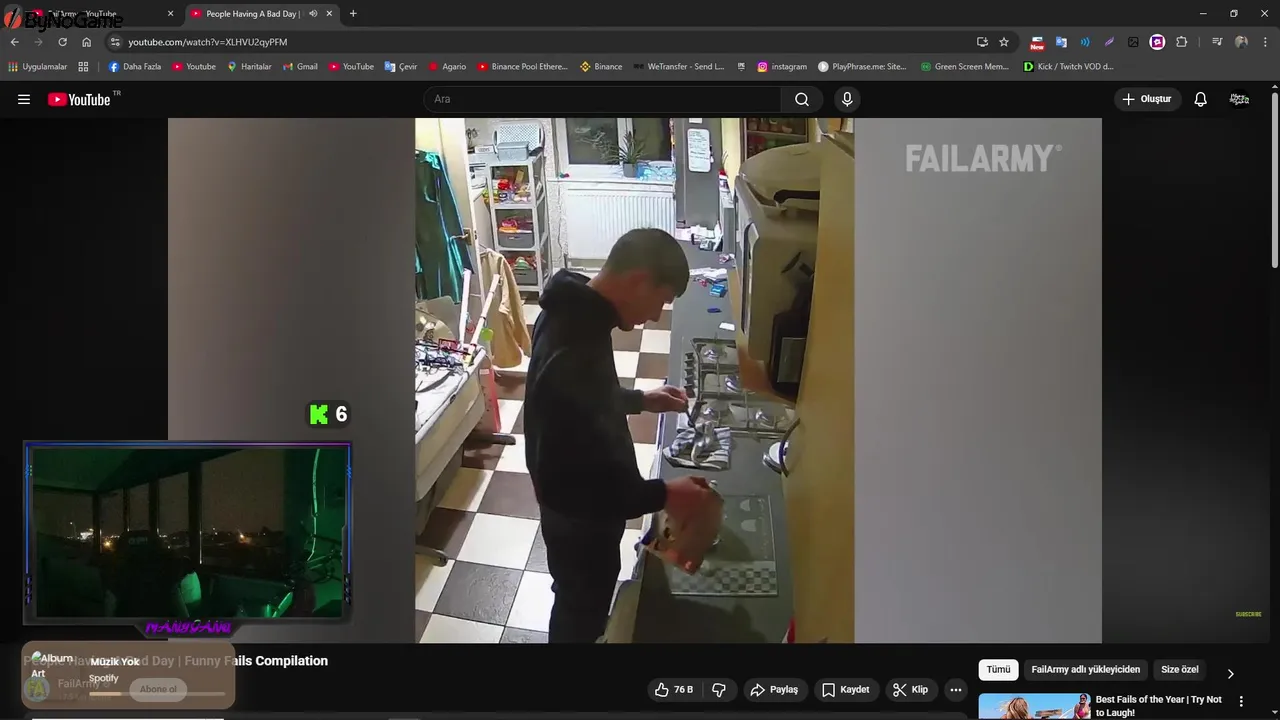Click the FAILARMY subscribe watermark in video corner
Image resolution: width=1280 pixels, height=720 pixels.
tap(1248, 614)
